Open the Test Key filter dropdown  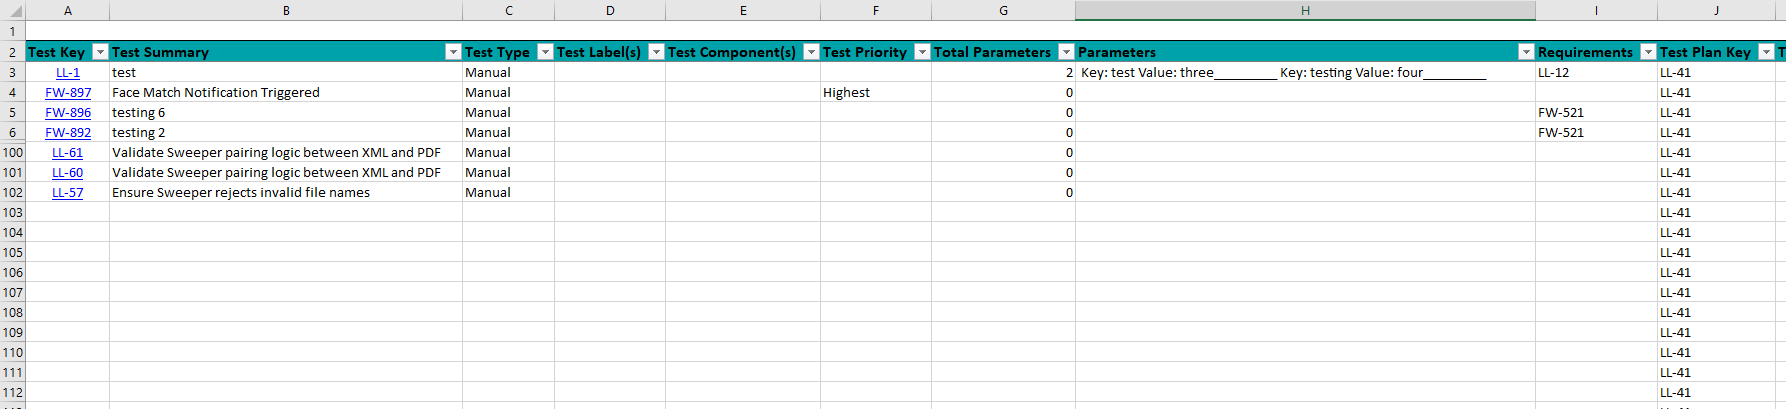point(100,52)
